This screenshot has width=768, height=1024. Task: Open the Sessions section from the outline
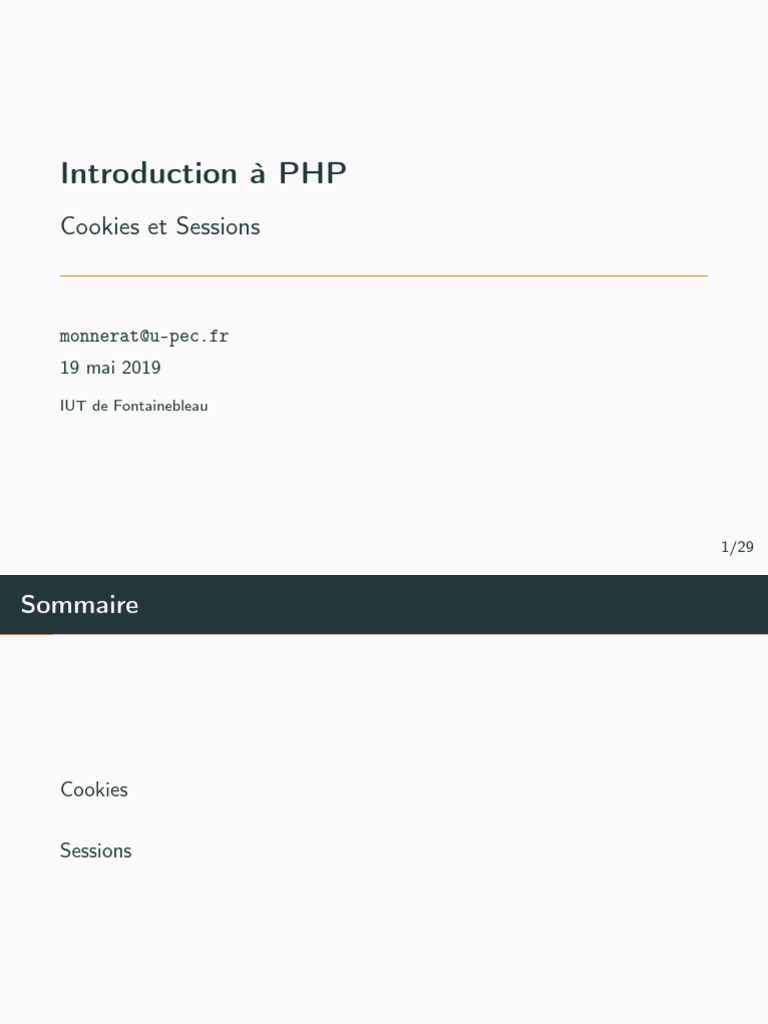pos(96,851)
